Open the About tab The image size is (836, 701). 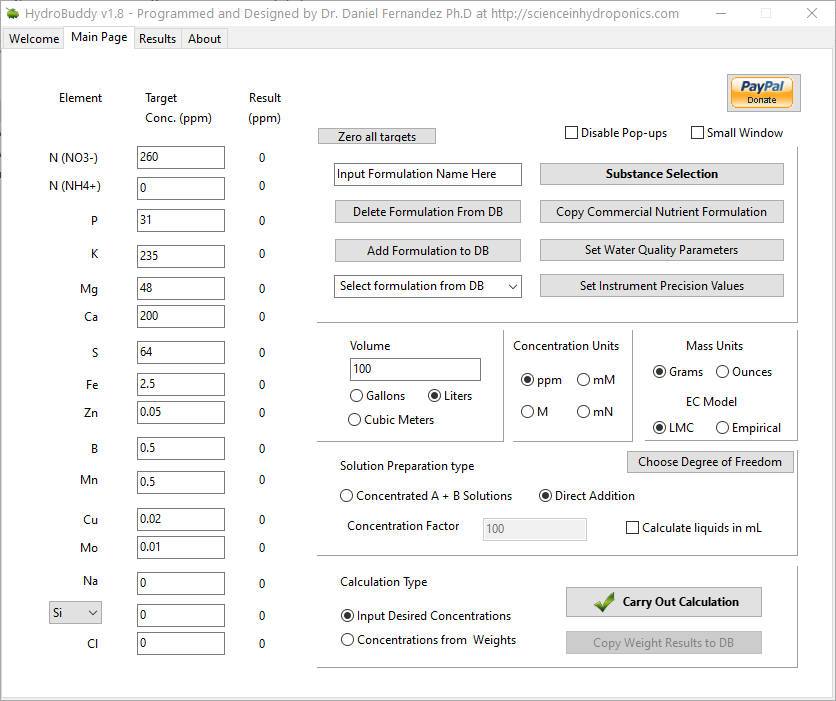coord(205,39)
